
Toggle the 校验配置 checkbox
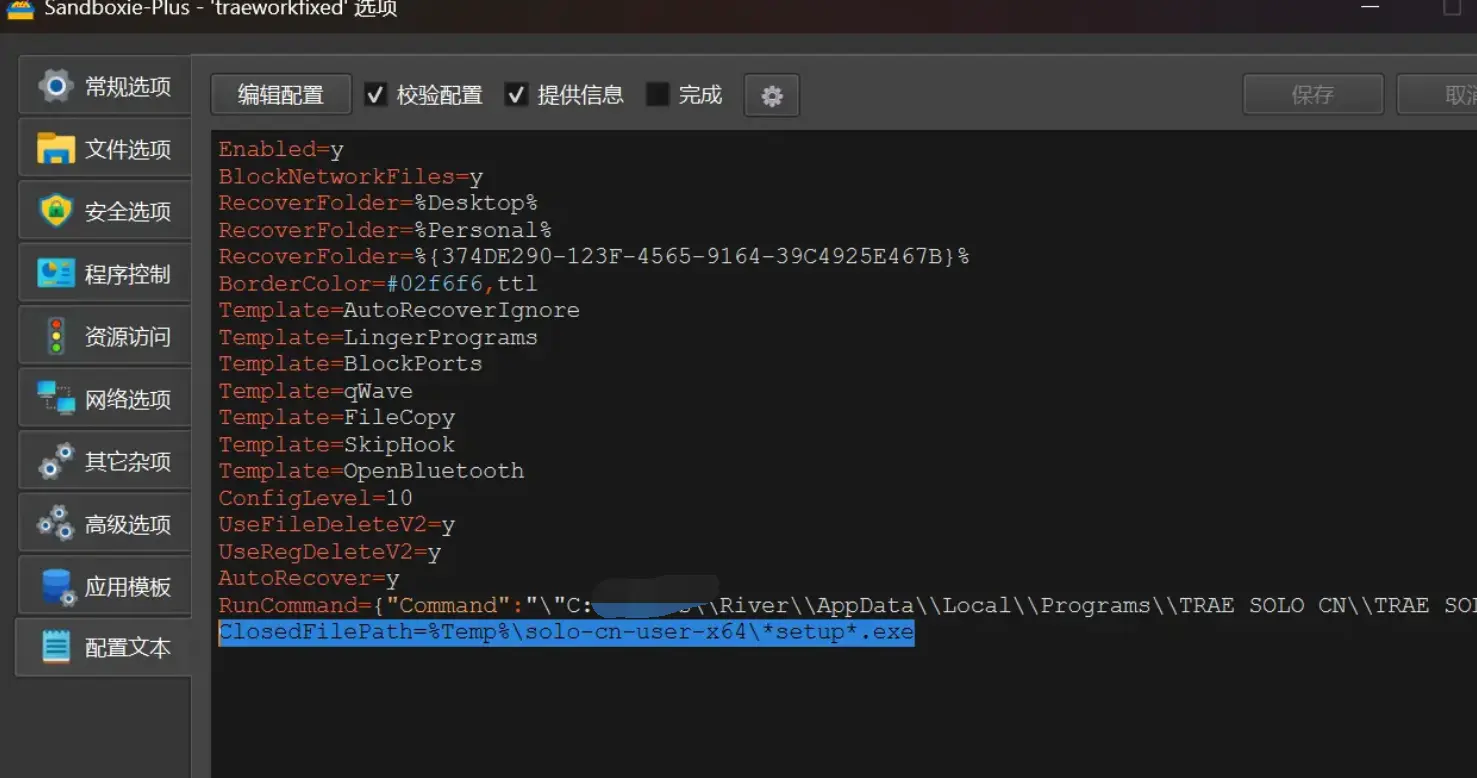click(375, 95)
